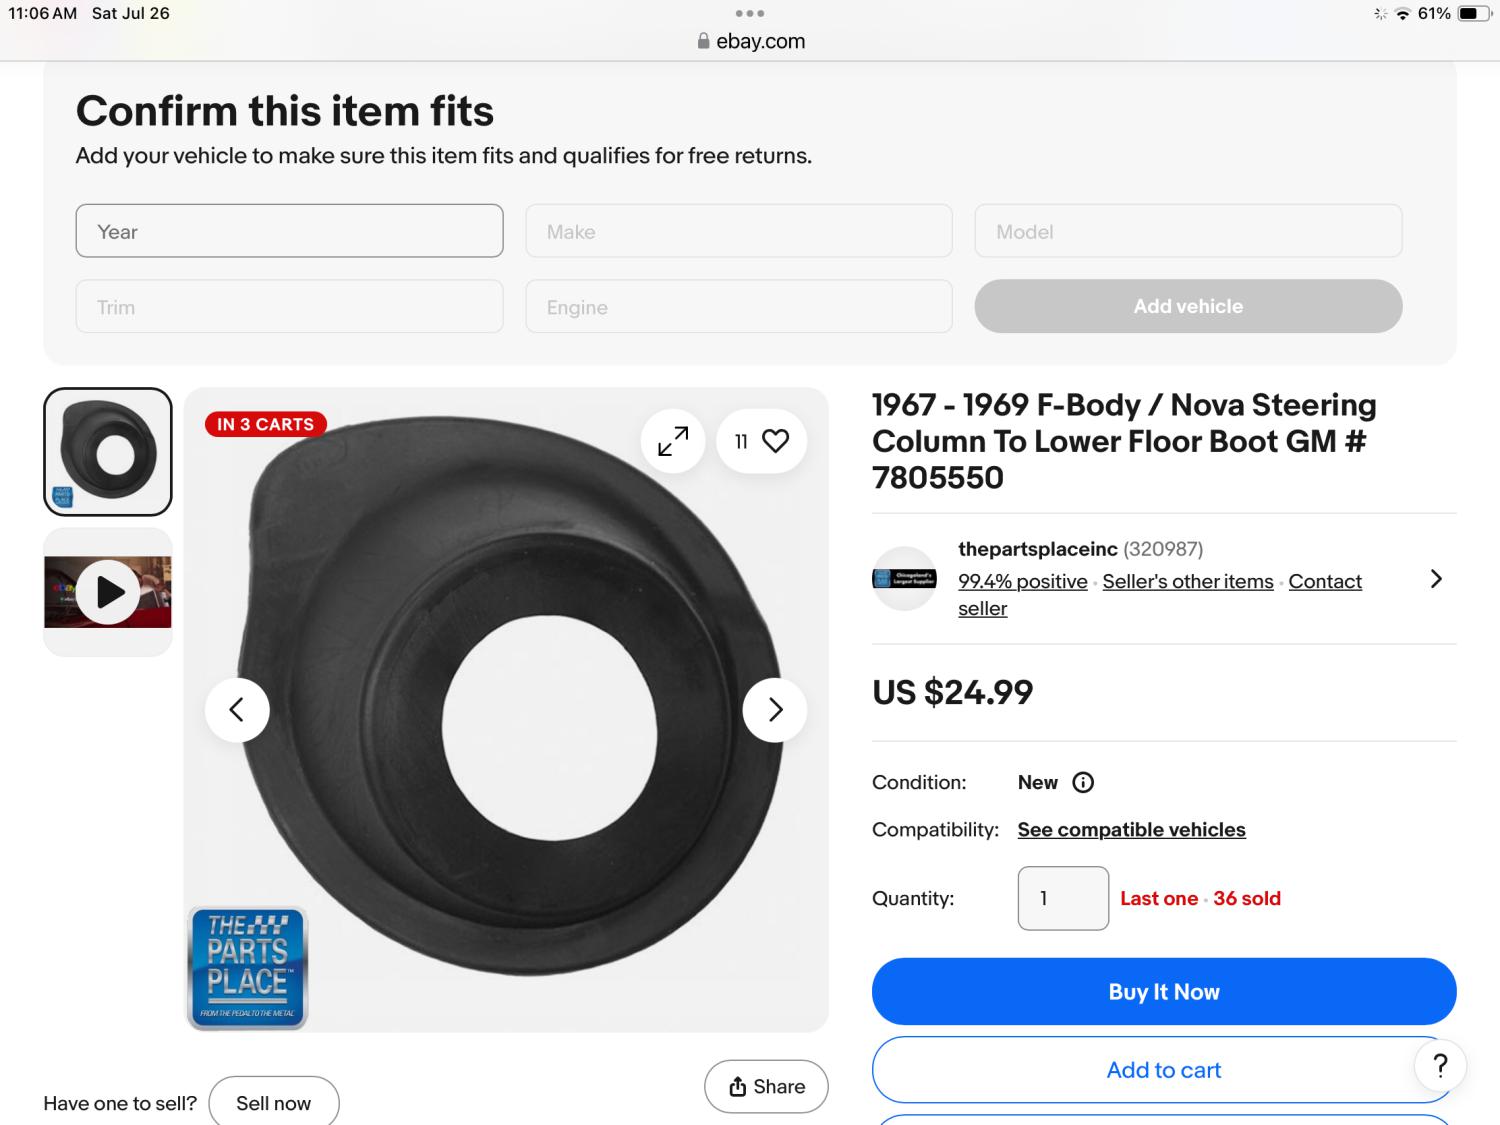Click the Buy It Now button

pos(1164,992)
